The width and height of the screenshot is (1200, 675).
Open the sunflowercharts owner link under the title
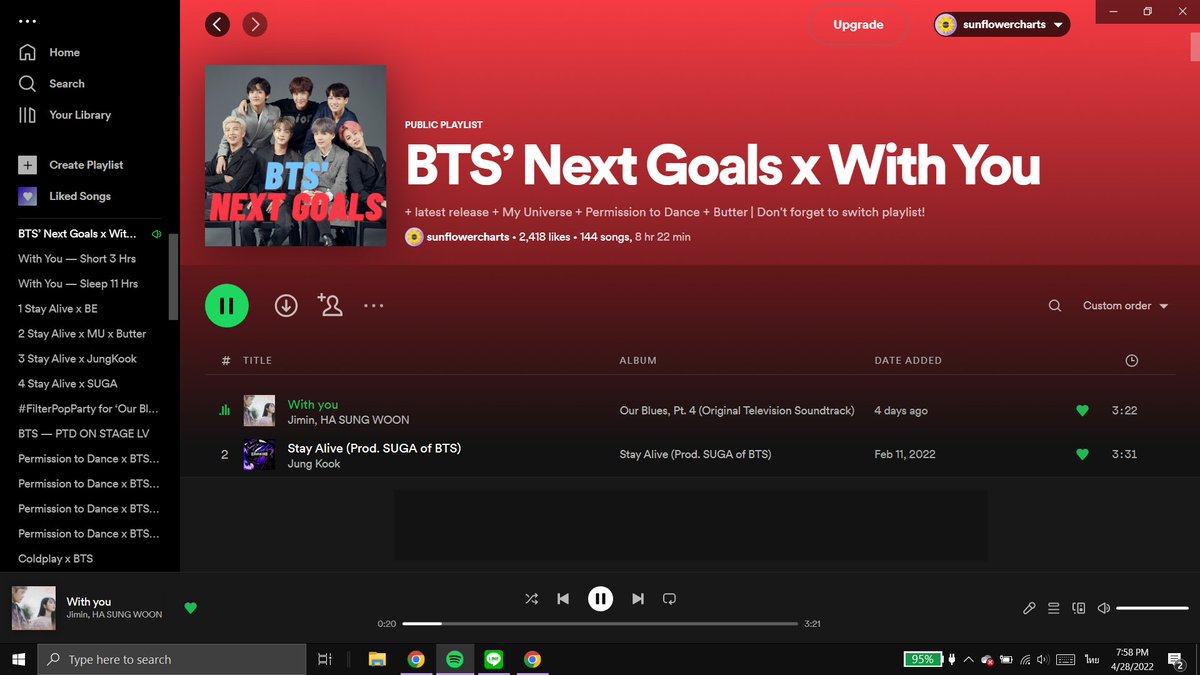click(x=468, y=237)
